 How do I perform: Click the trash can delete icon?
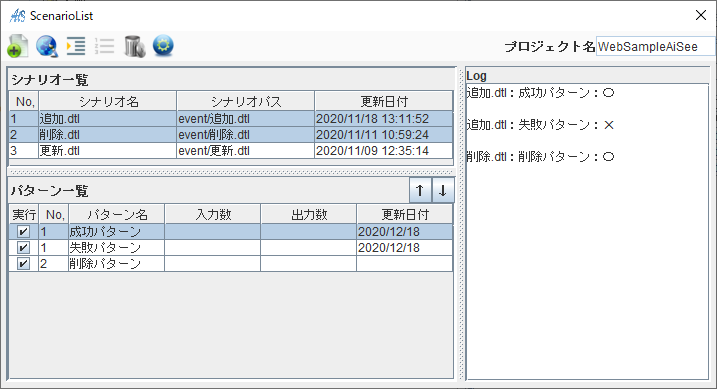(x=135, y=46)
